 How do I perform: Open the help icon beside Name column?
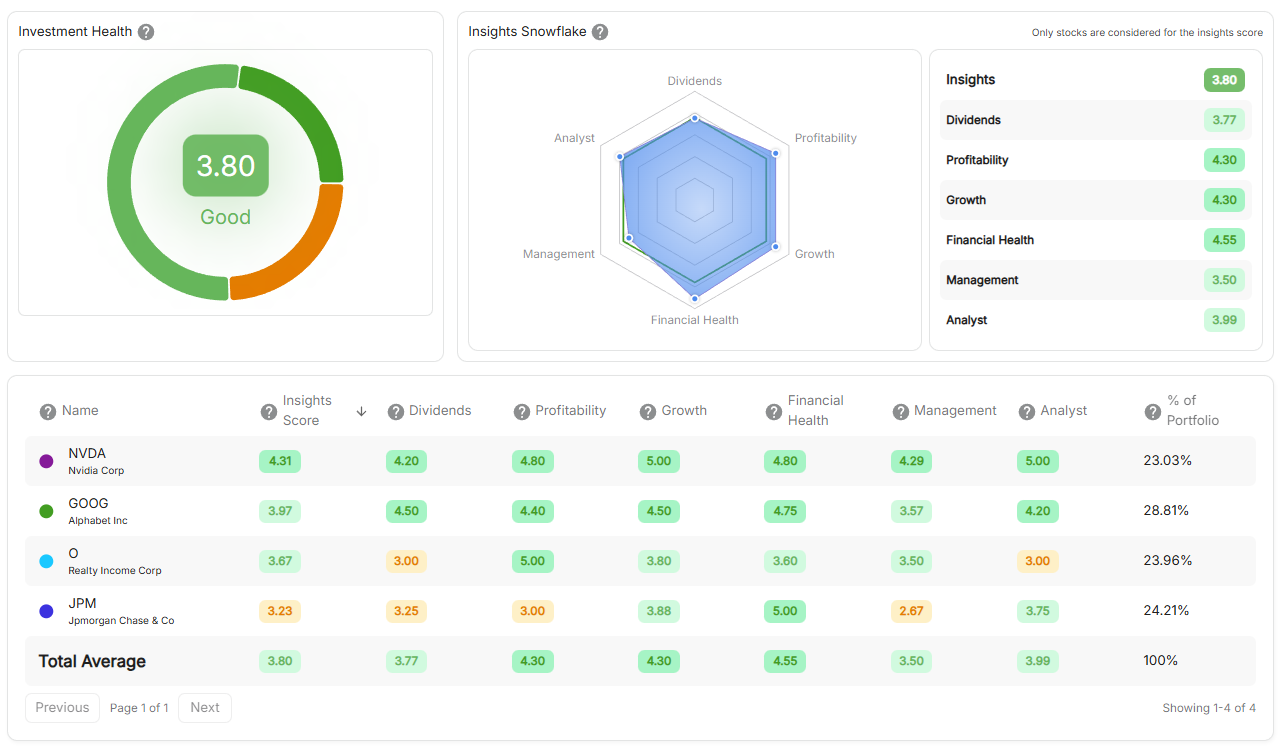click(46, 411)
